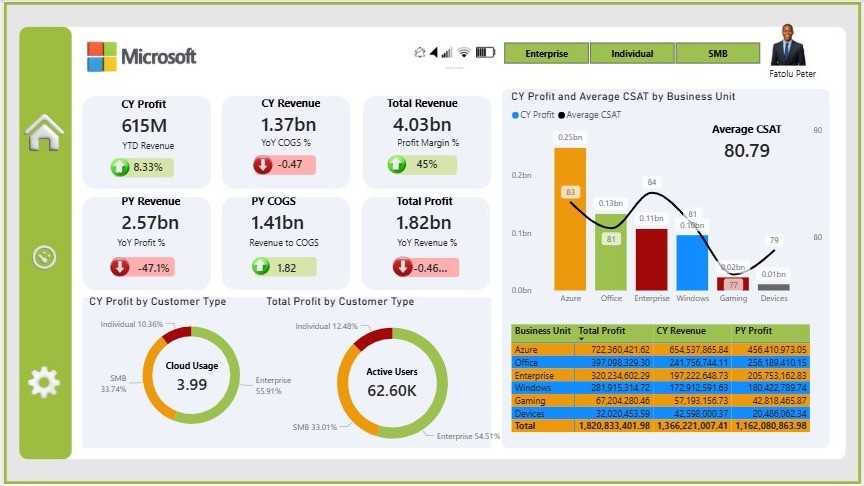
Task: Click the Fatolu Peter name label
Action: (x=792, y=73)
